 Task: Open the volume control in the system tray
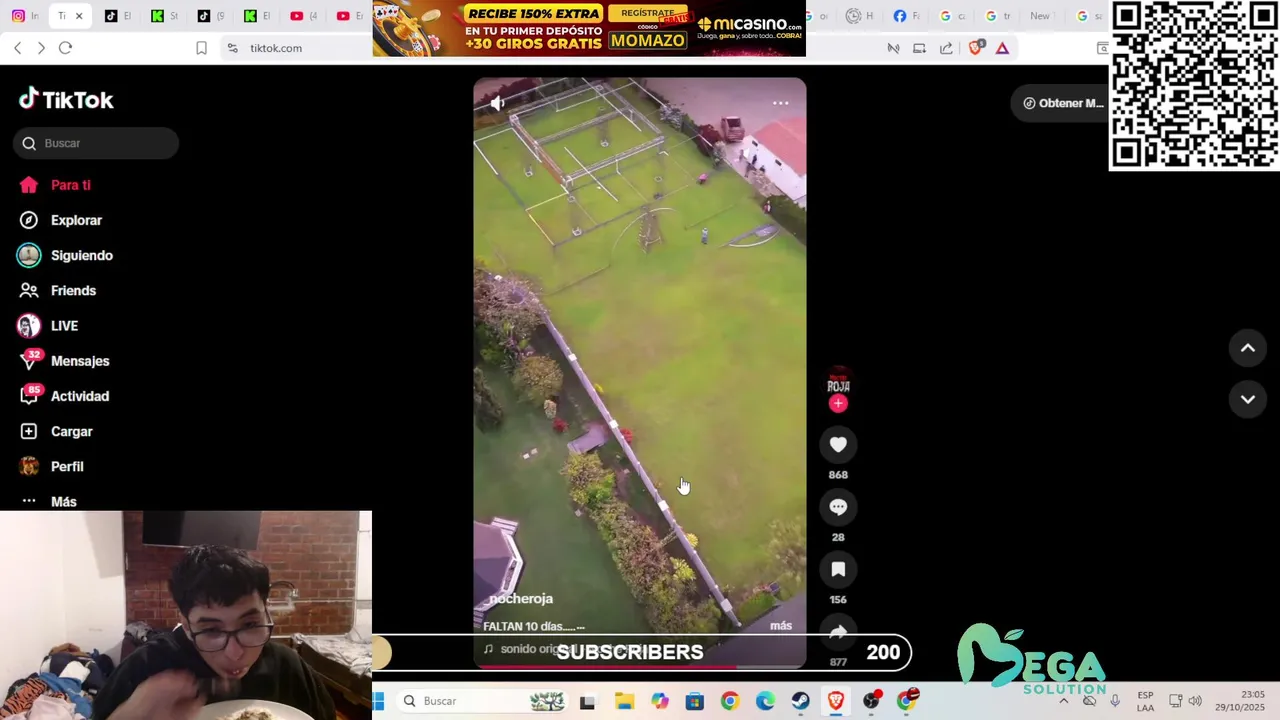pyautogui.click(x=1195, y=701)
